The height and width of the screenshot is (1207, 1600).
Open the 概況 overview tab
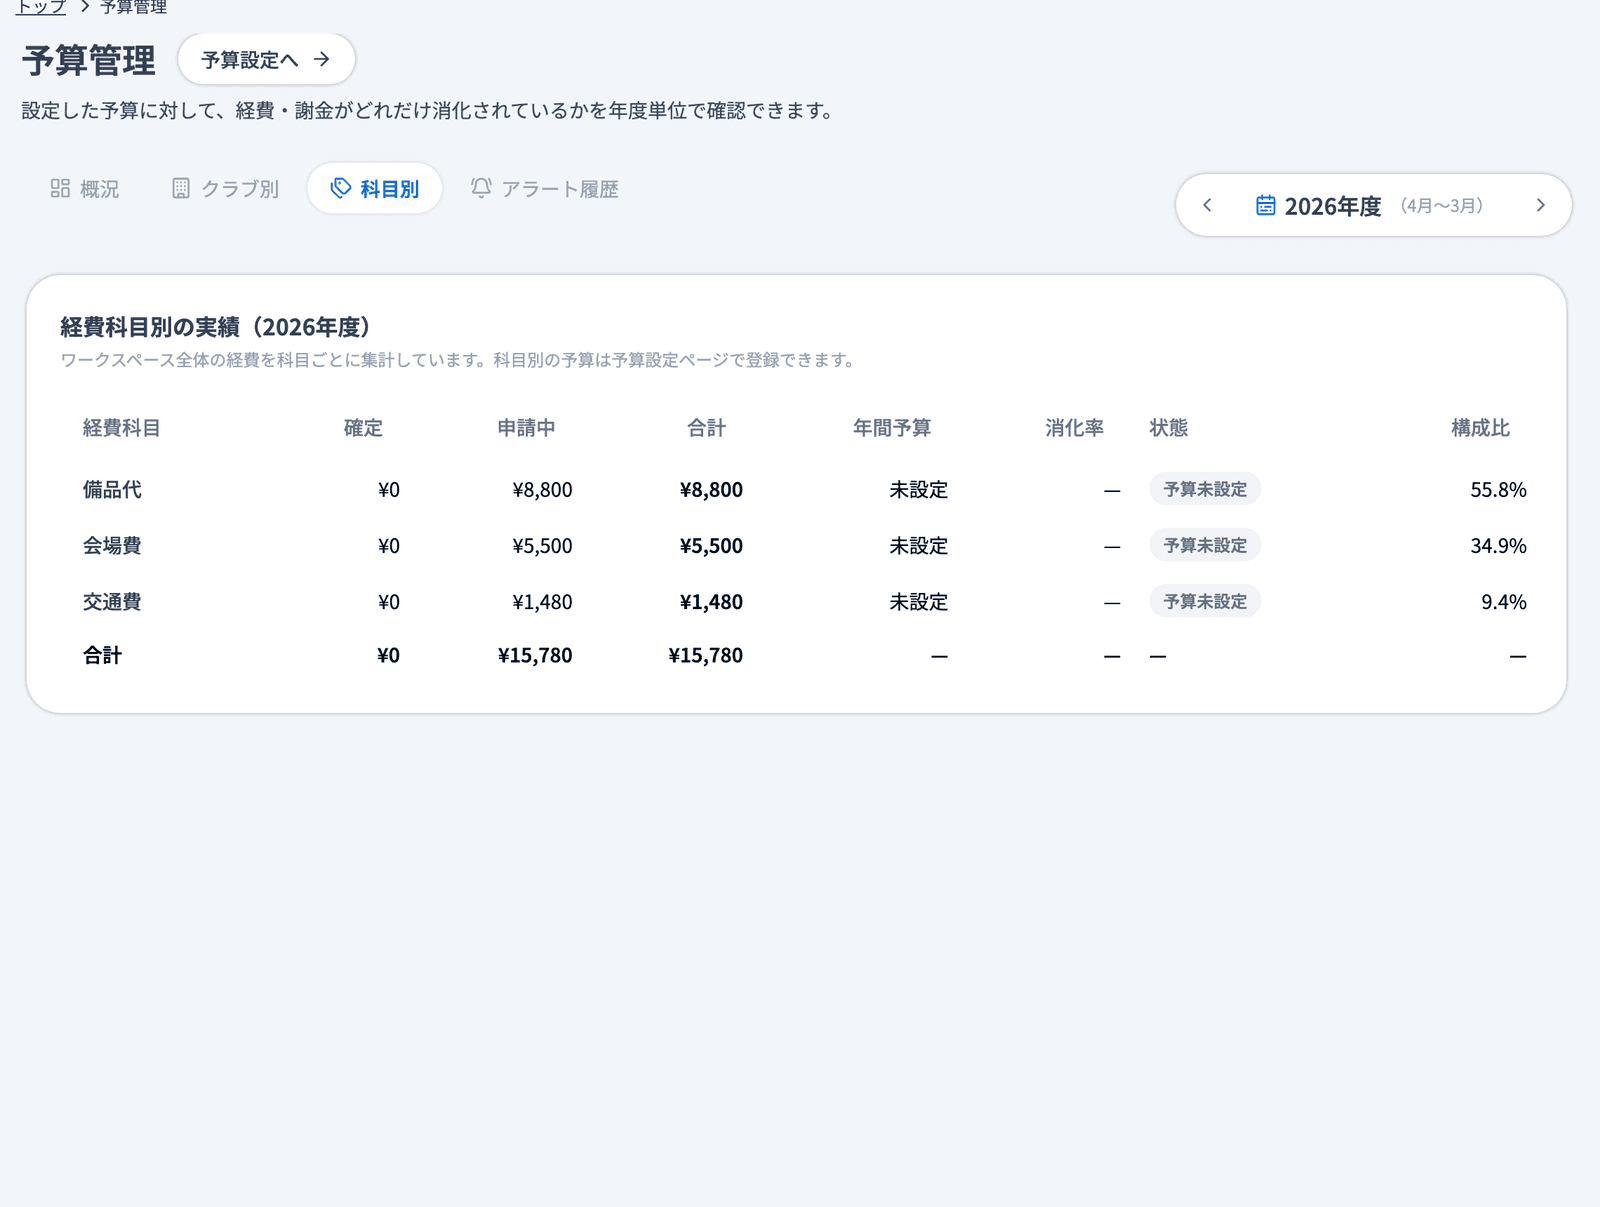(85, 188)
